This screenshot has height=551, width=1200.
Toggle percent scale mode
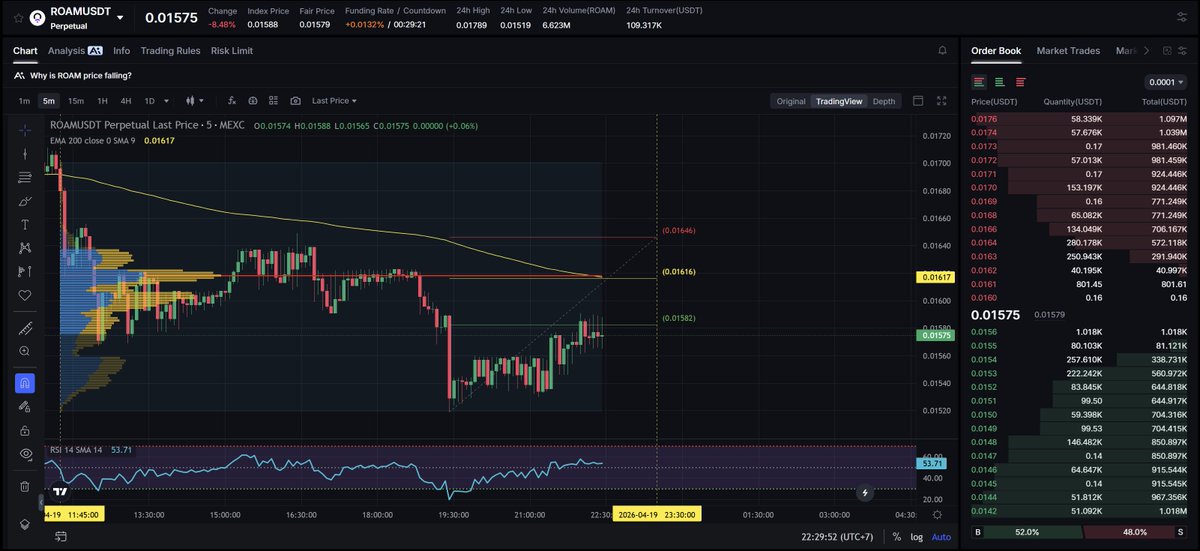pos(898,537)
